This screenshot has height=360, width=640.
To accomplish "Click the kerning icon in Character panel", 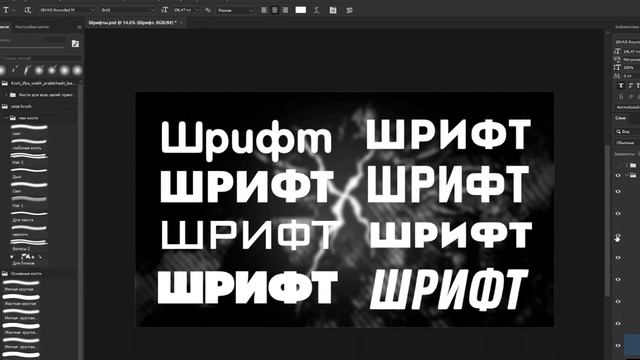I will 617,60.
